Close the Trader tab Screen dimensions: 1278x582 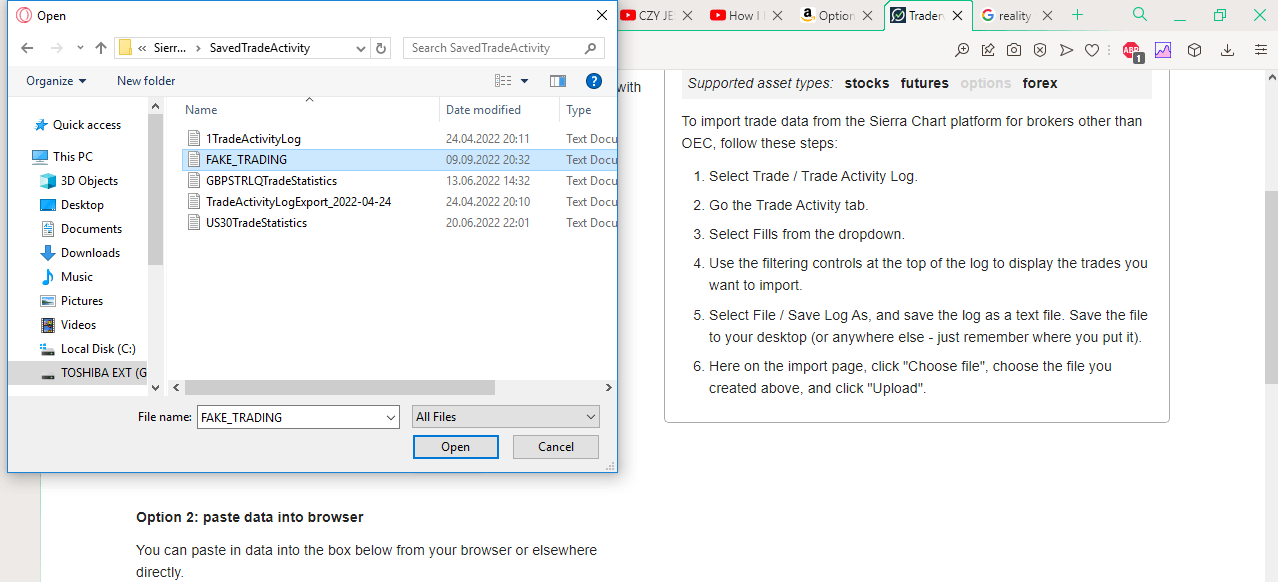pyautogui.click(x=957, y=15)
